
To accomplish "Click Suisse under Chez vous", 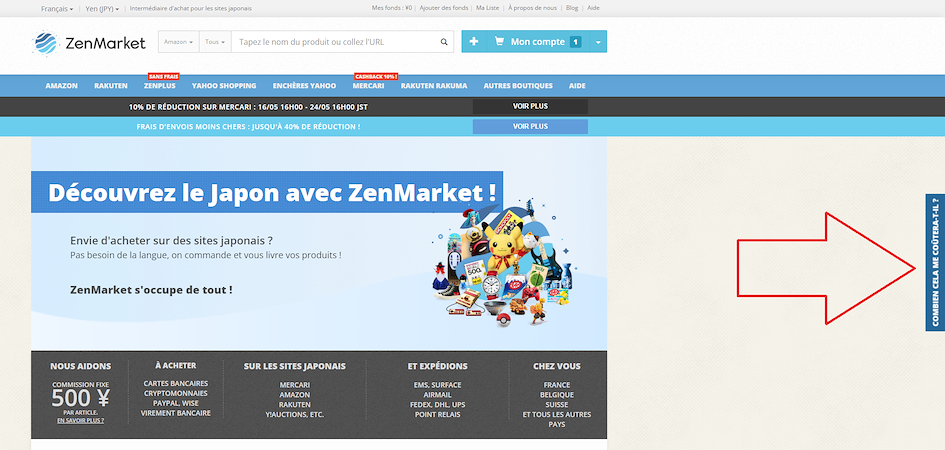I will coord(557,405).
